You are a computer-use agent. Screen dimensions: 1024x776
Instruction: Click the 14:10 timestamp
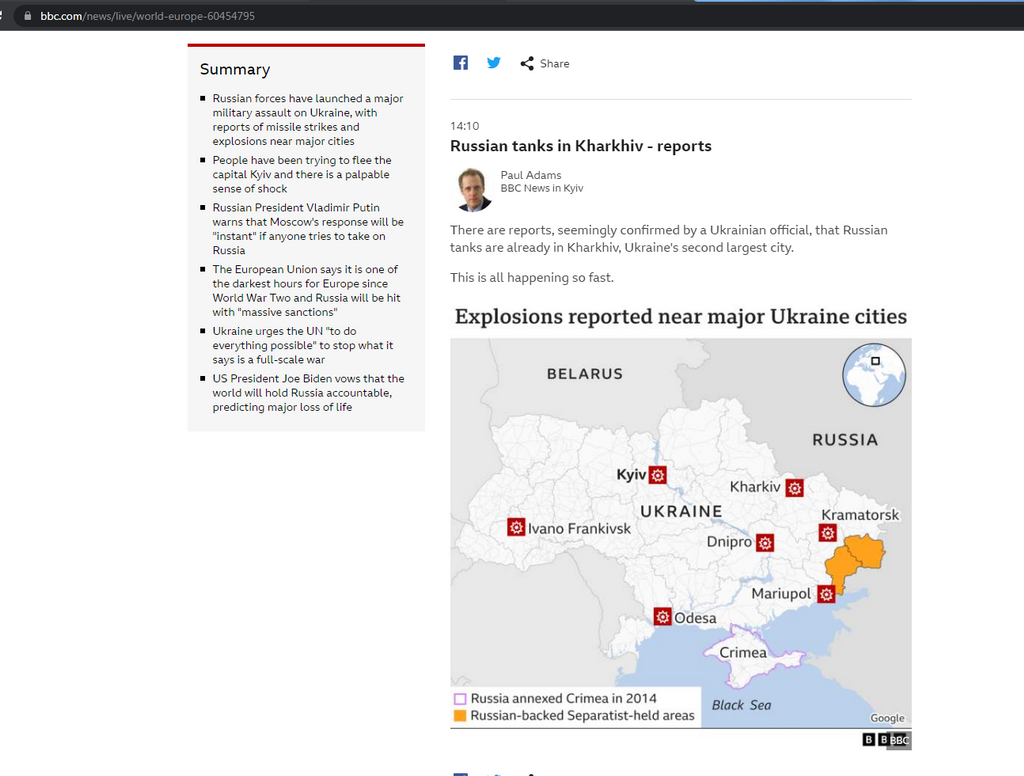(464, 125)
